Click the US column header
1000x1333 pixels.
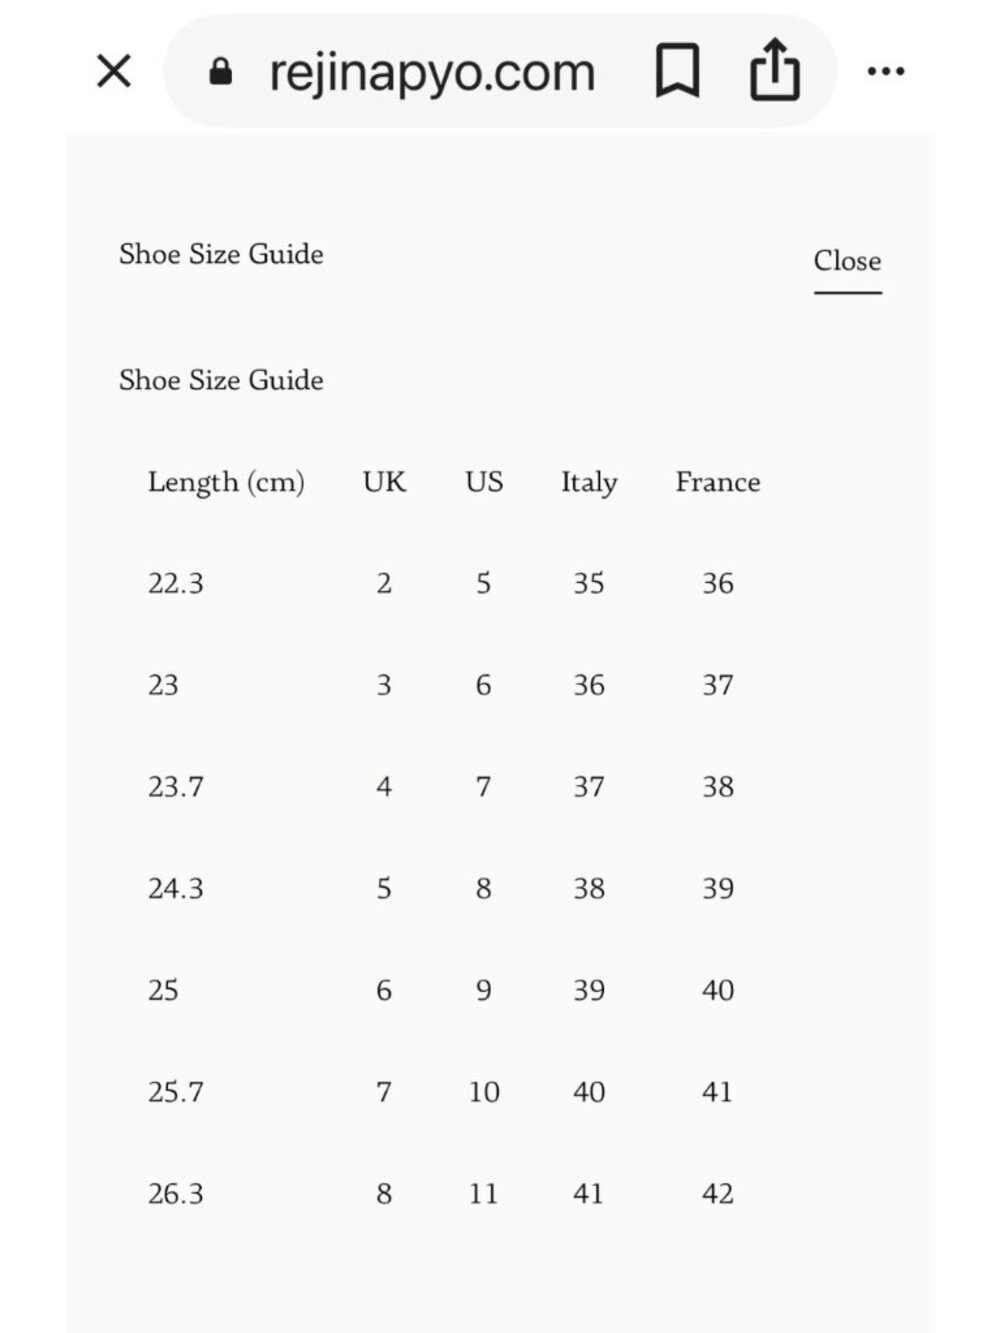pyautogui.click(x=484, y=482)
